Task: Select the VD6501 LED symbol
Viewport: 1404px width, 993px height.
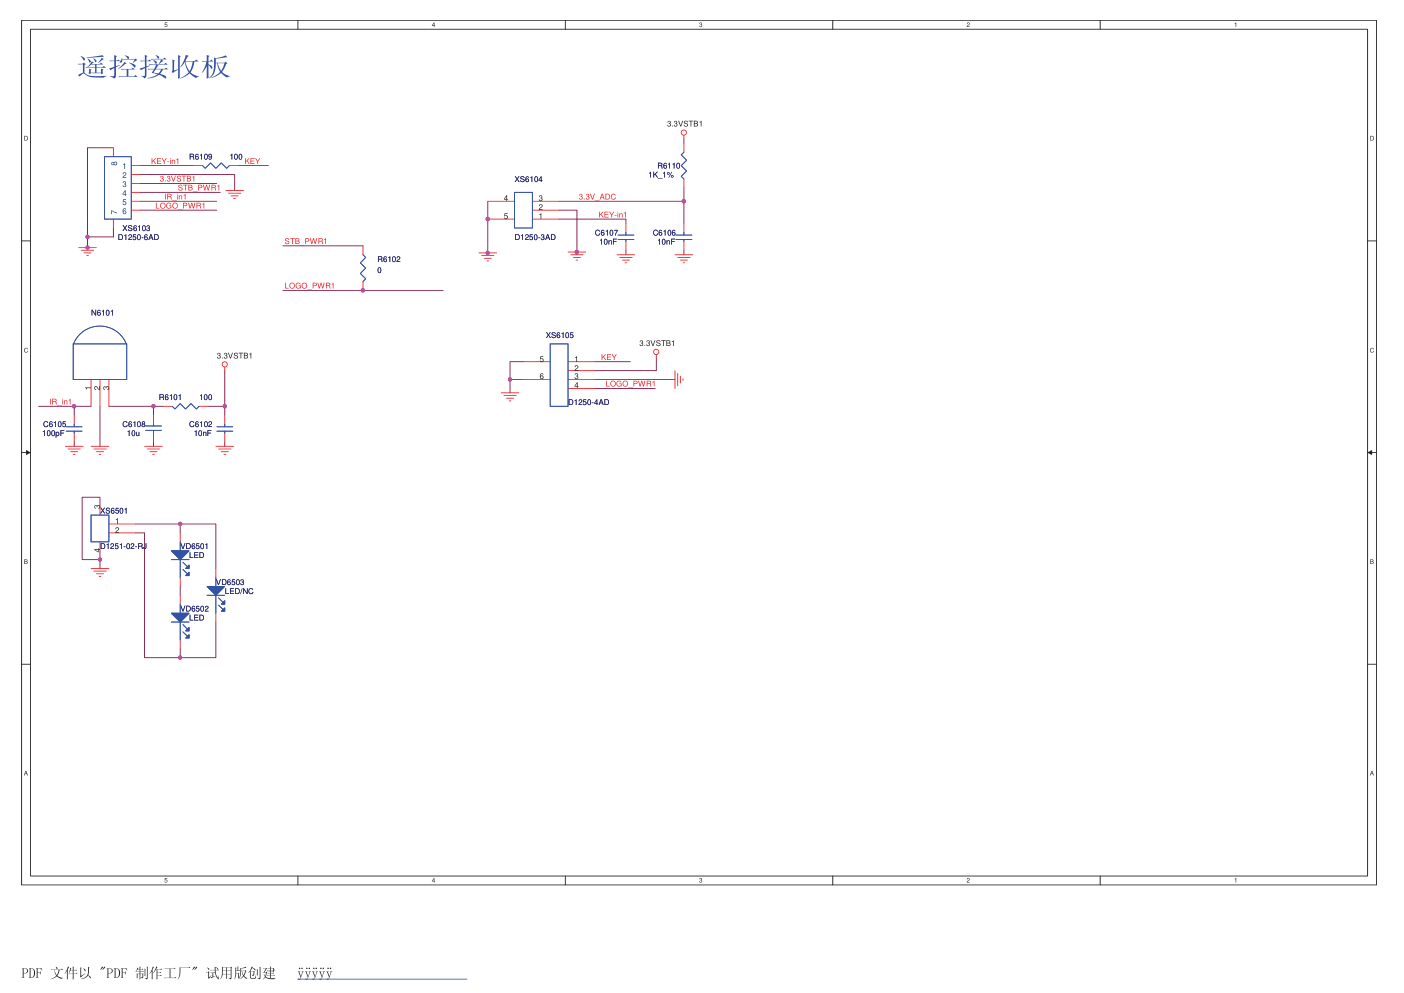Action: pos(180,556)
